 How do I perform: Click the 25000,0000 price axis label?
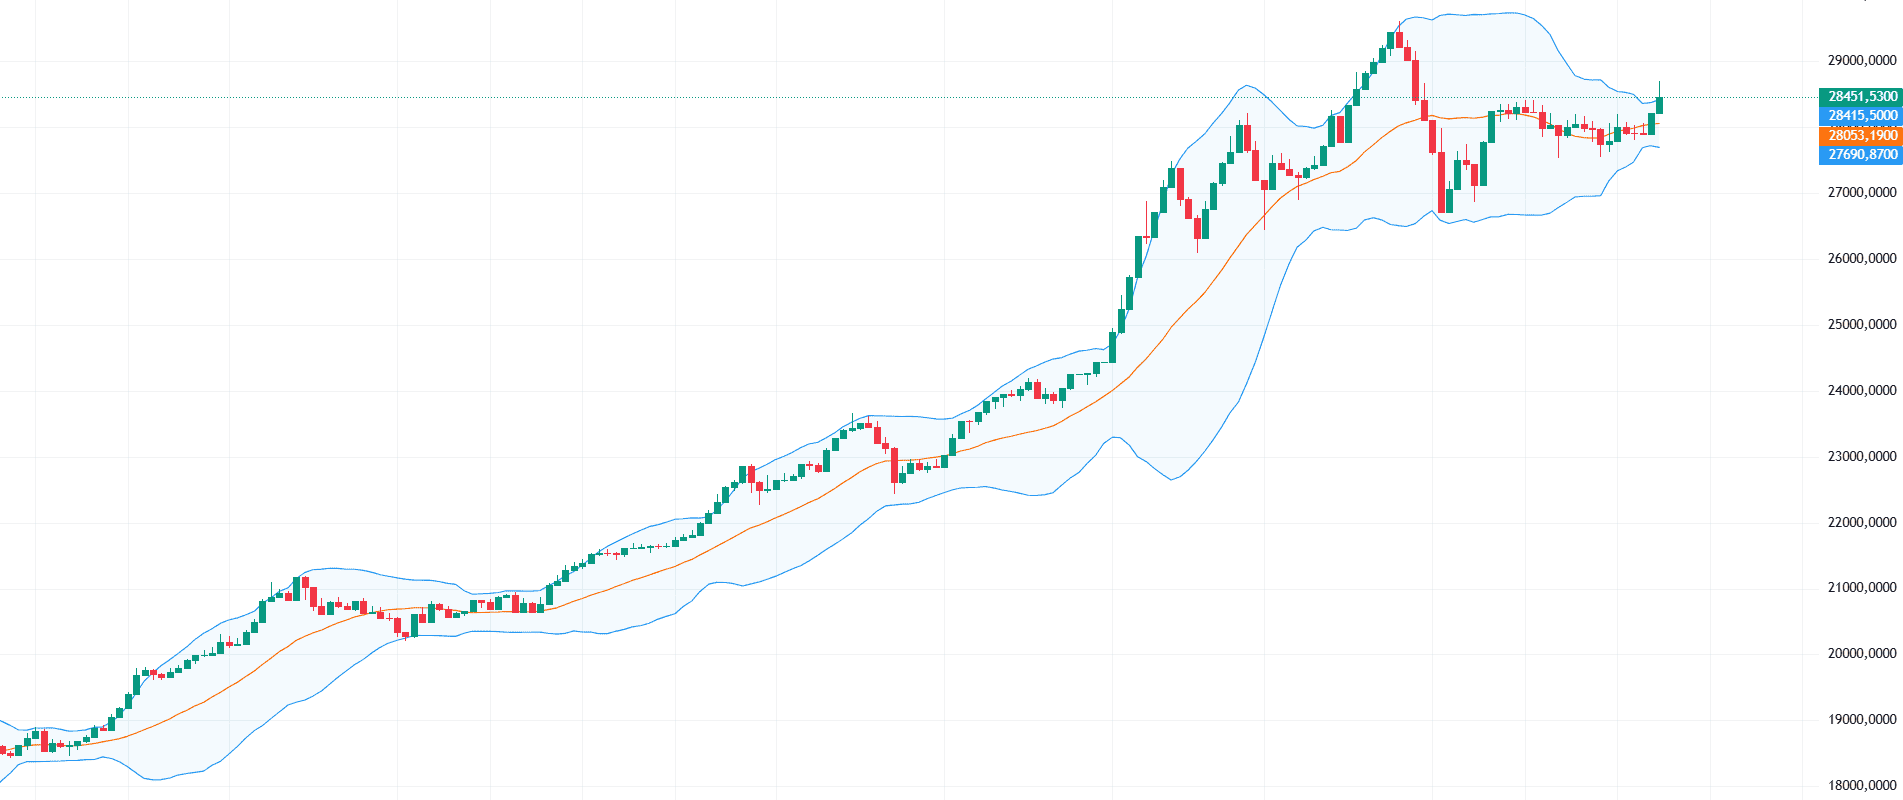pyautogui.click(x=1861, y=325)
